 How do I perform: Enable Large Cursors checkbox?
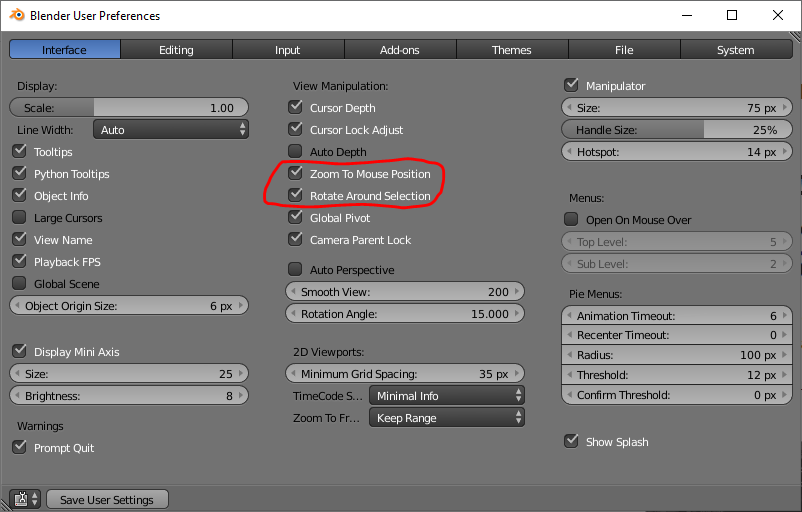click(19, 217)
